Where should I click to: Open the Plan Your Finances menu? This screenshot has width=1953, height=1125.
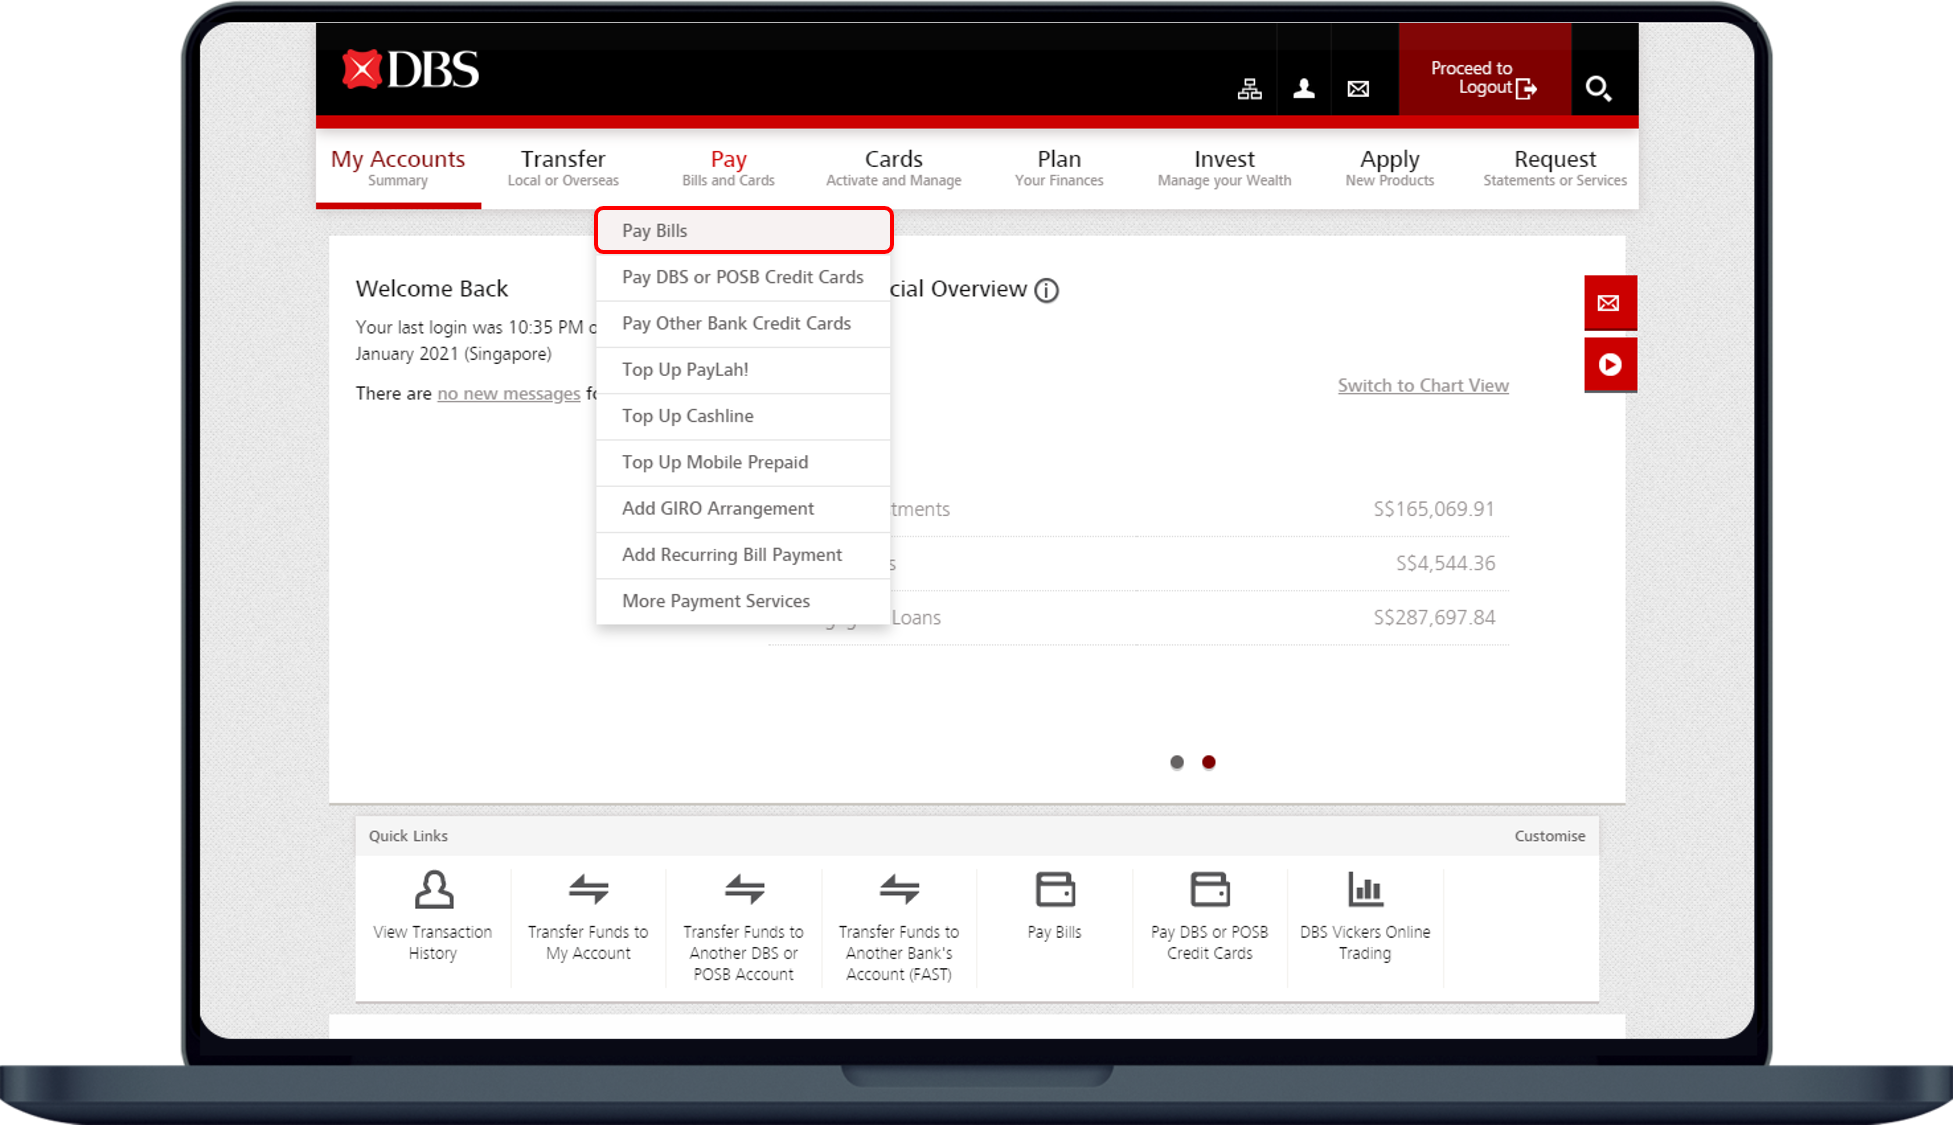[x=1059, y=168]
